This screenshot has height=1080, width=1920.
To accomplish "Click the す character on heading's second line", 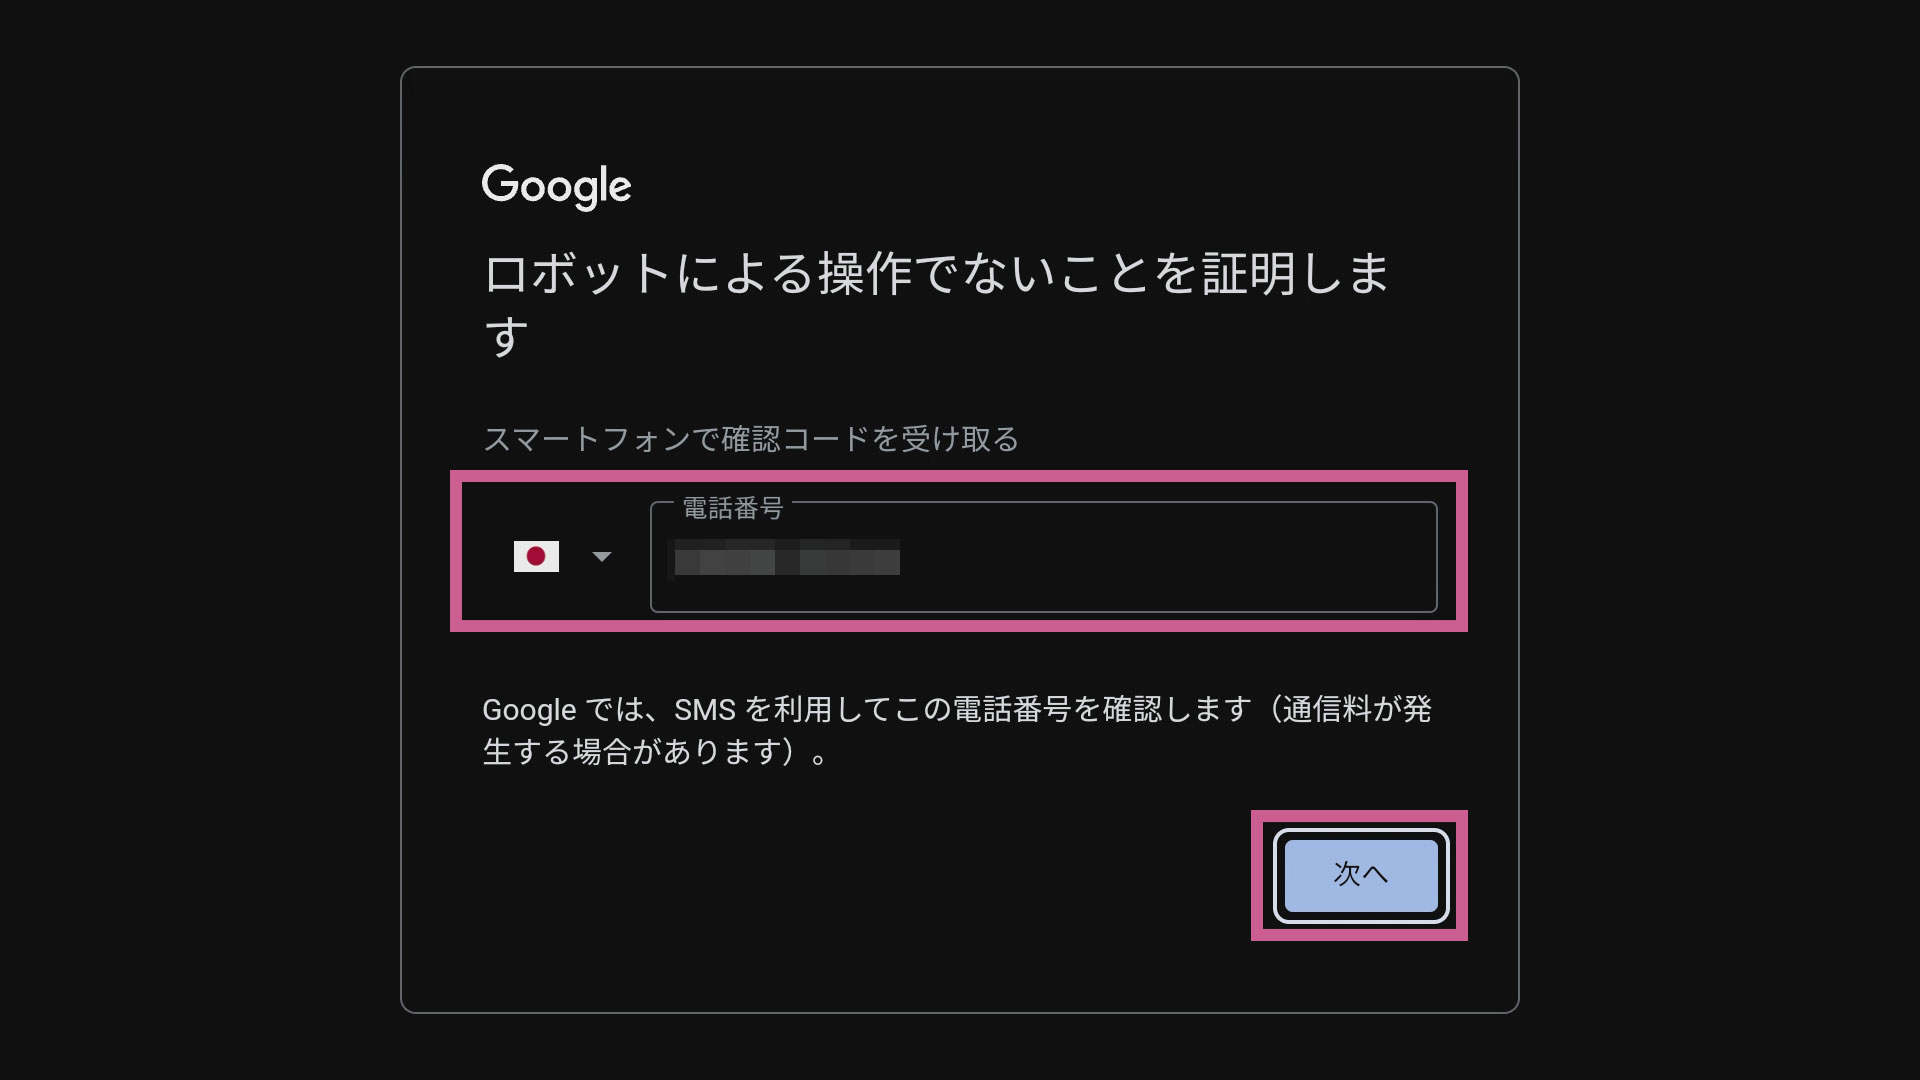I will 506,337.
